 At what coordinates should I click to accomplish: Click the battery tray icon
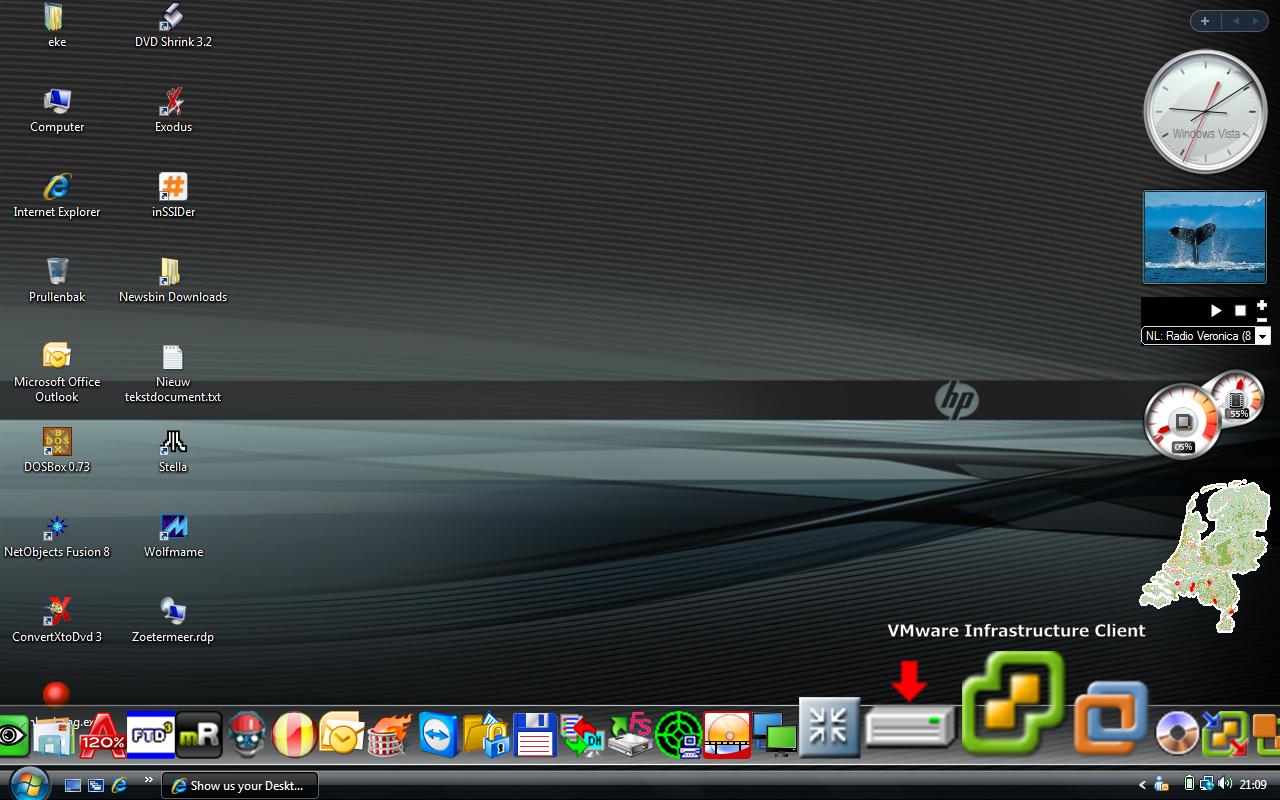pyautogui.click(x=1190, y=784)
